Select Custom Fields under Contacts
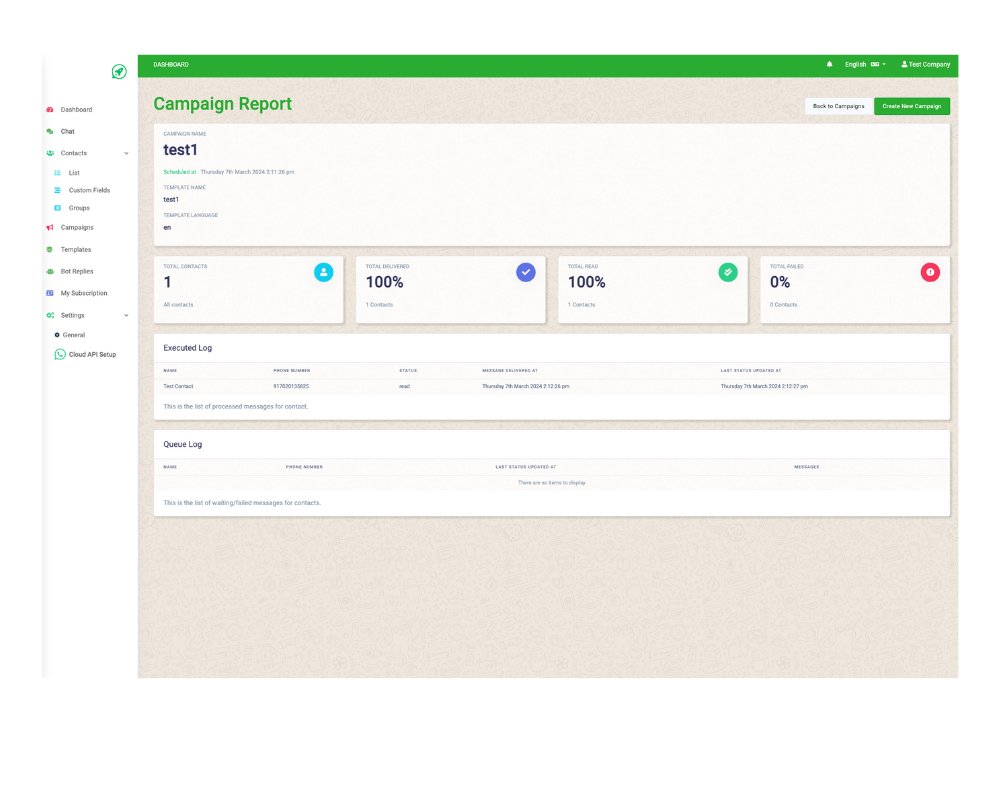This screenshot has height=800, width=1000. (x=89, y=190)
